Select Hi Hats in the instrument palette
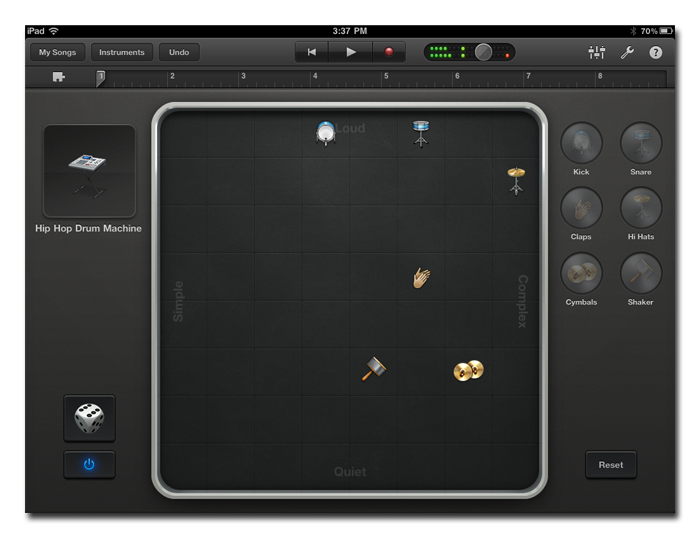700x538 pixels. (641, 208)
